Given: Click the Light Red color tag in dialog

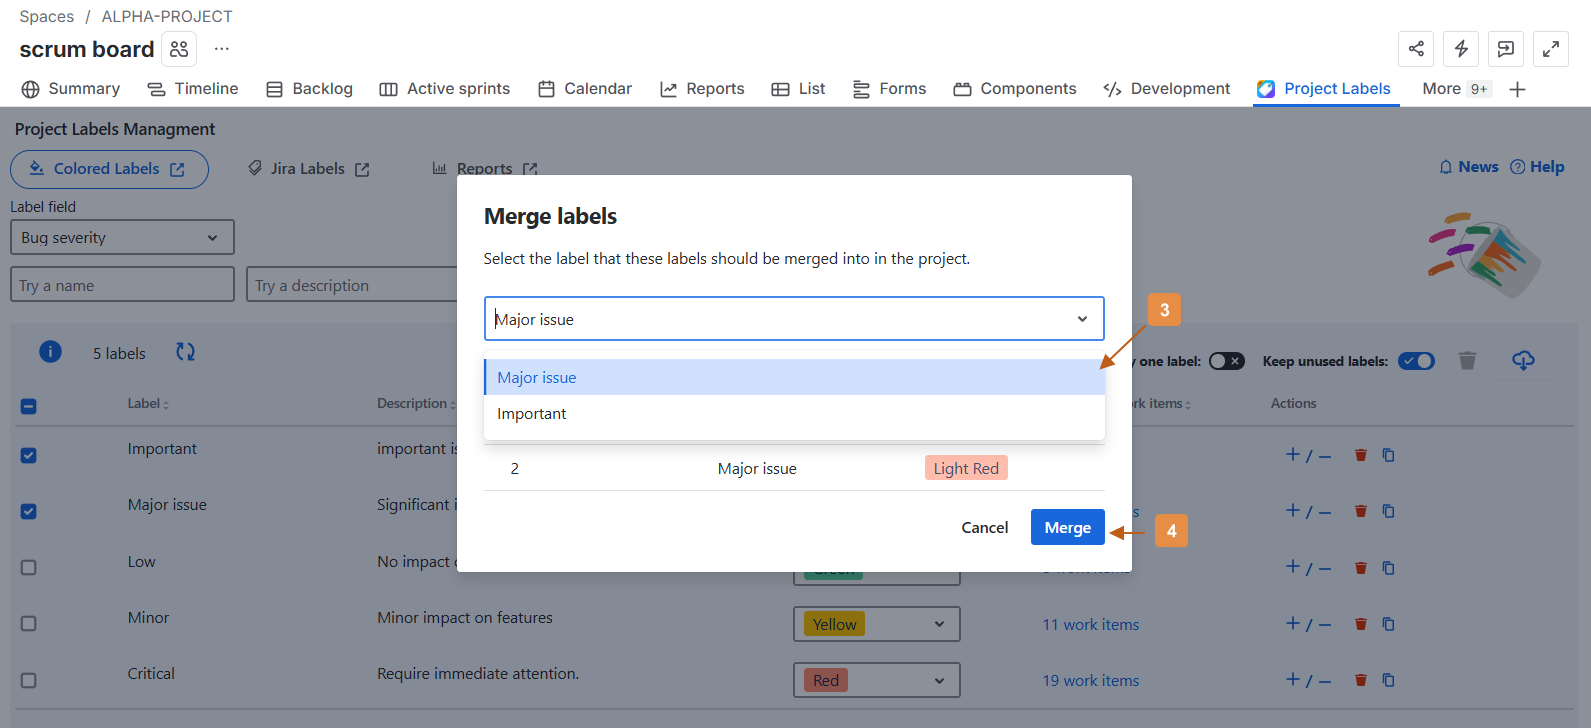Looking at the screenshot, I should tap(966, 468).
